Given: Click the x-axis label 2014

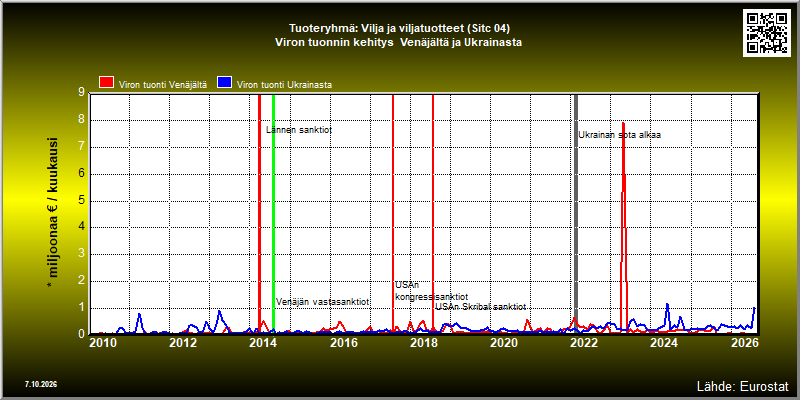Looking at the screenshot, I should (263, 342).
